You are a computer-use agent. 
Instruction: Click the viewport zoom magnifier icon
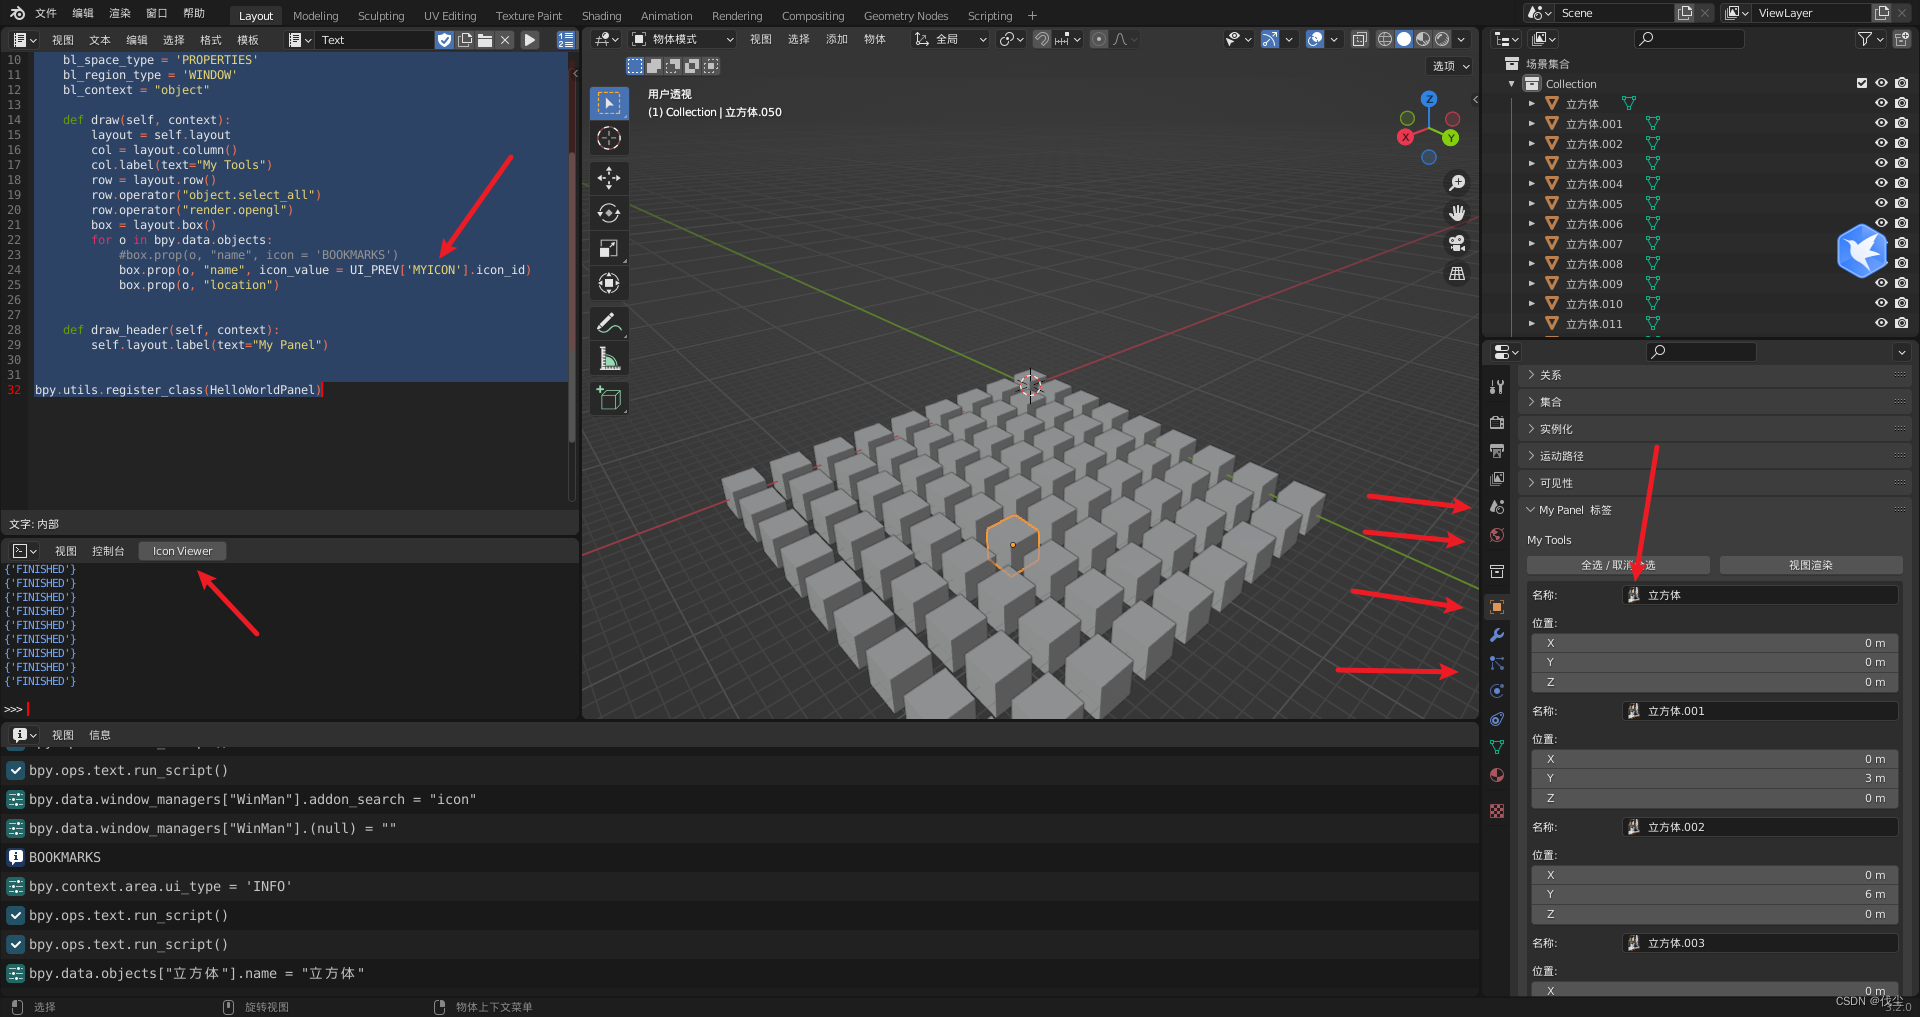tap(1457, 183)
